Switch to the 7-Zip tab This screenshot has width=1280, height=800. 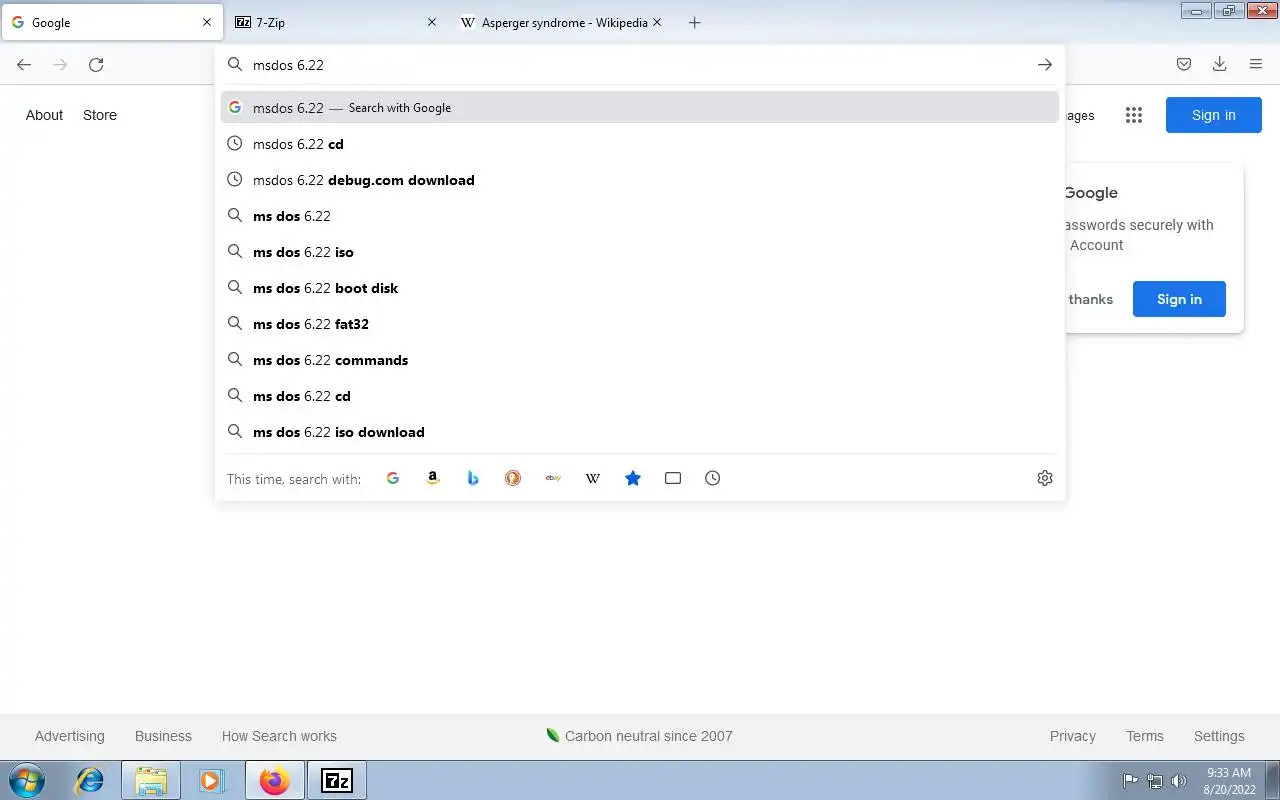point(336,22)
